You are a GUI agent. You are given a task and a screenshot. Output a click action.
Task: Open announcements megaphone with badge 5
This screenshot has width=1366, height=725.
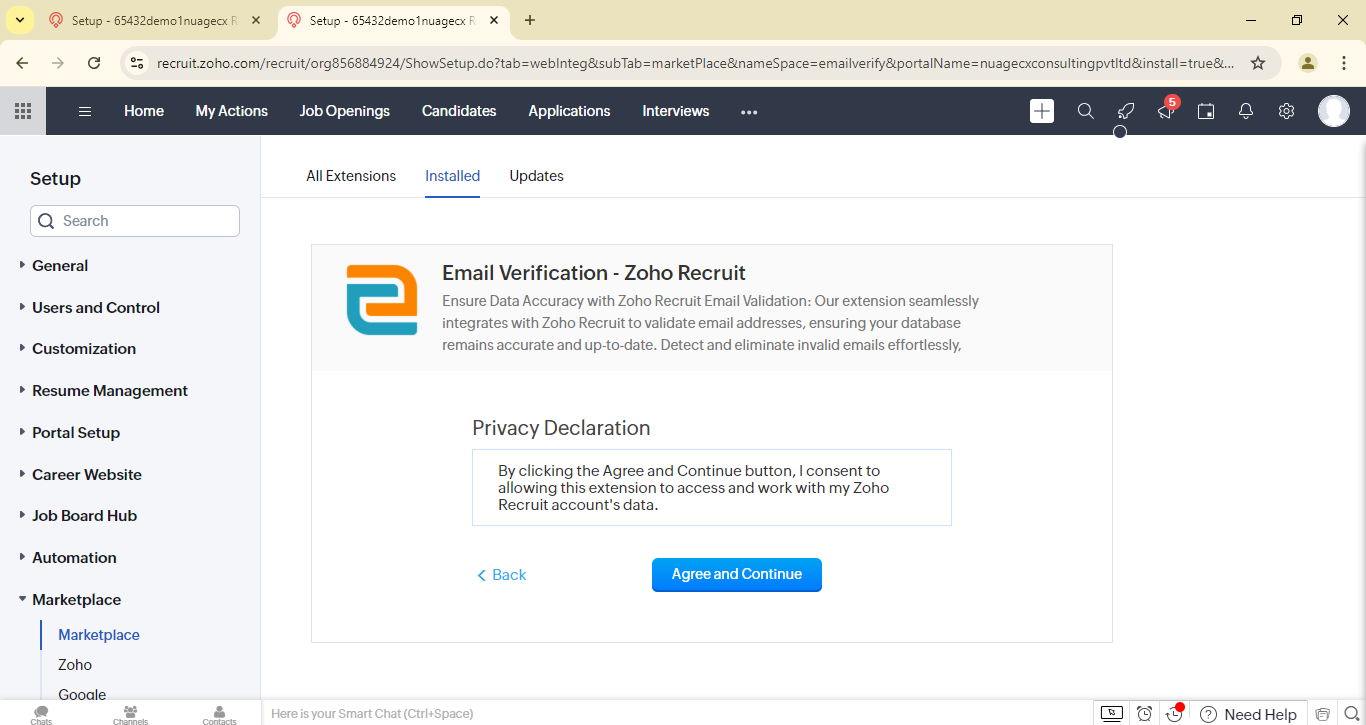[1166, 109]
